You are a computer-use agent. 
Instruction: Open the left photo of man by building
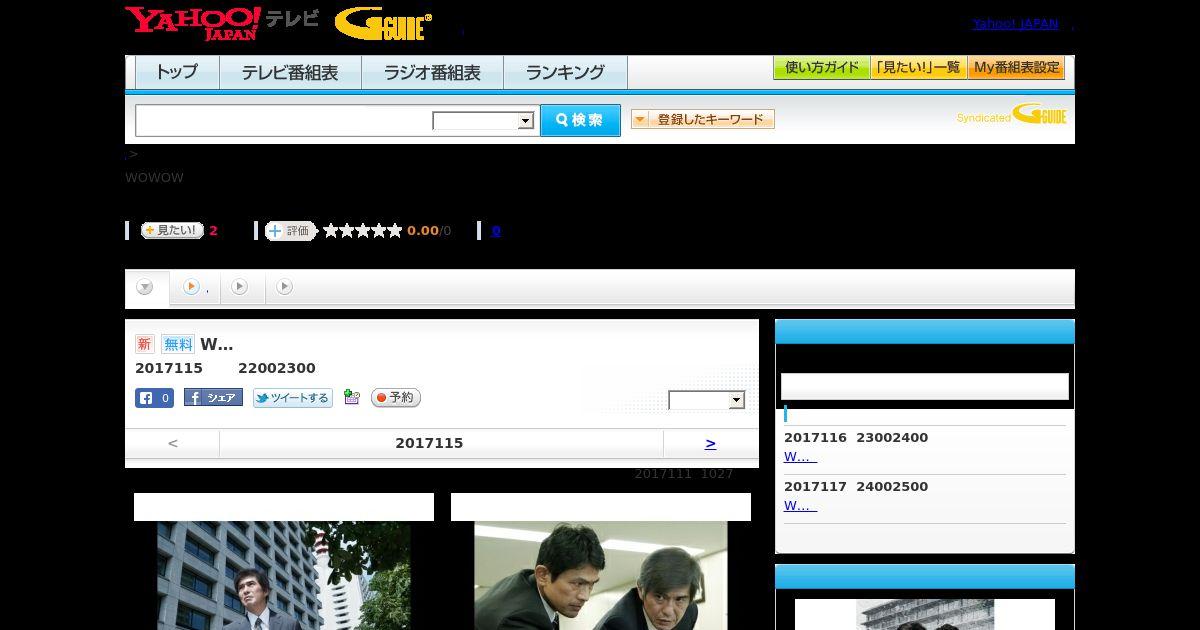click(x=284, y=576)
